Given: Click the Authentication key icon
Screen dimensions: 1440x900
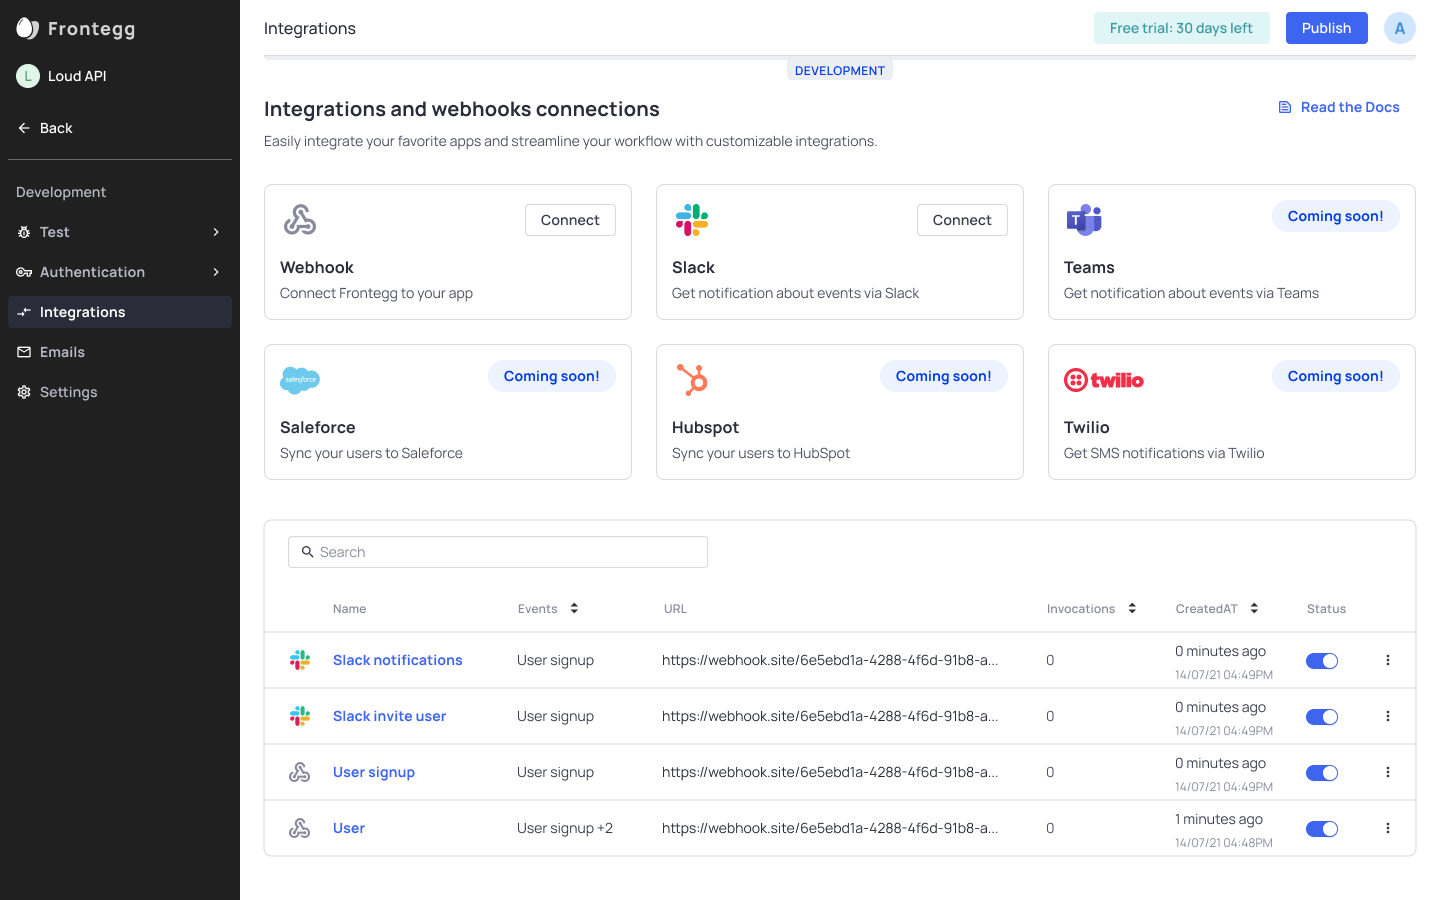Looking at the screenshot, I should click(24, 272).
